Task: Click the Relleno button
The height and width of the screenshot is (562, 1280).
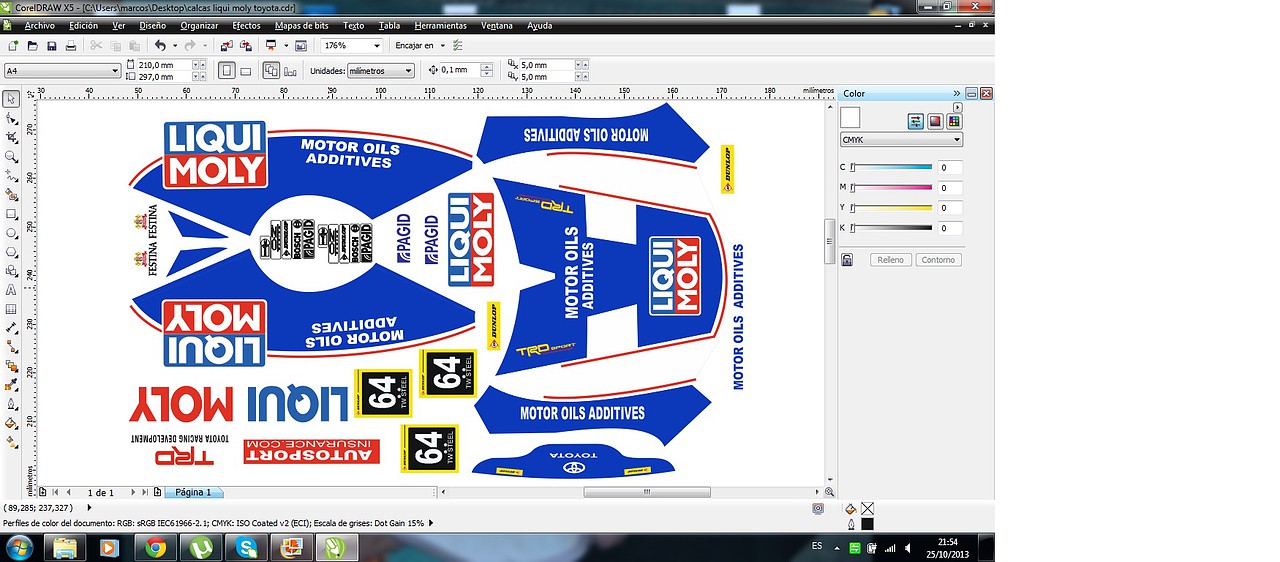Action: click(889, 260)
